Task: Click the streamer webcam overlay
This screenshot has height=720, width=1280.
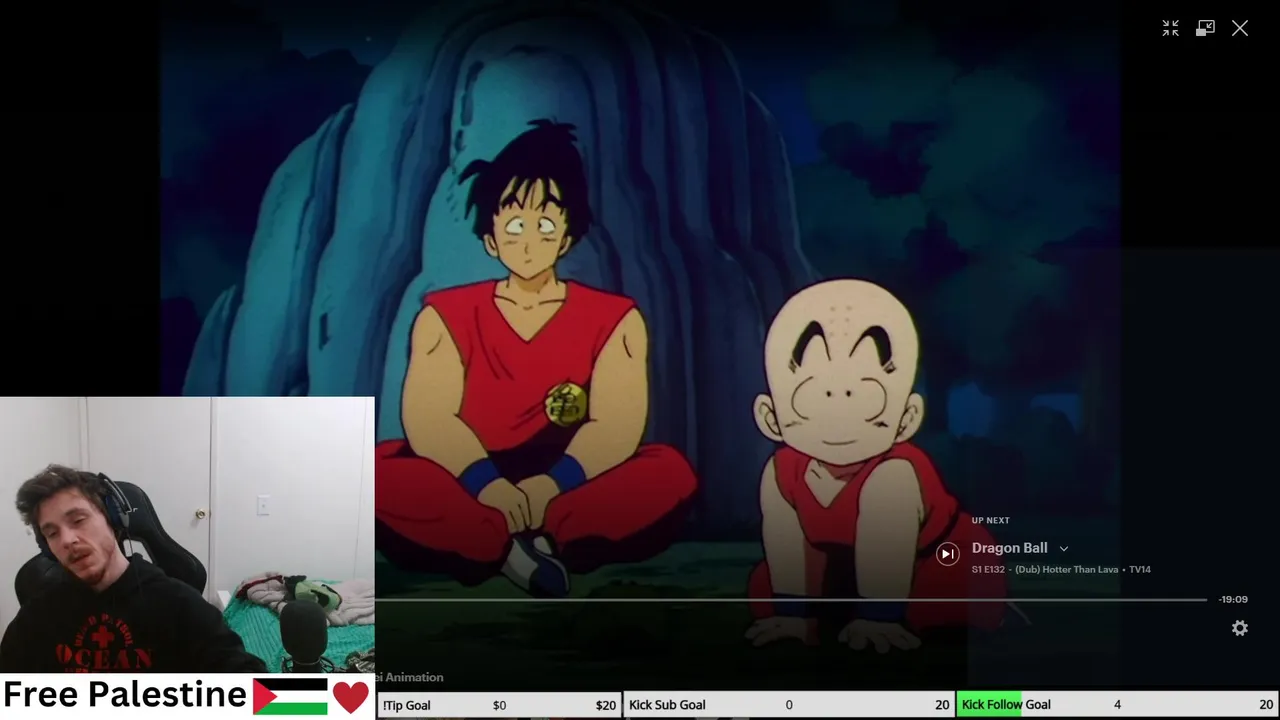Action: (187, 535)
